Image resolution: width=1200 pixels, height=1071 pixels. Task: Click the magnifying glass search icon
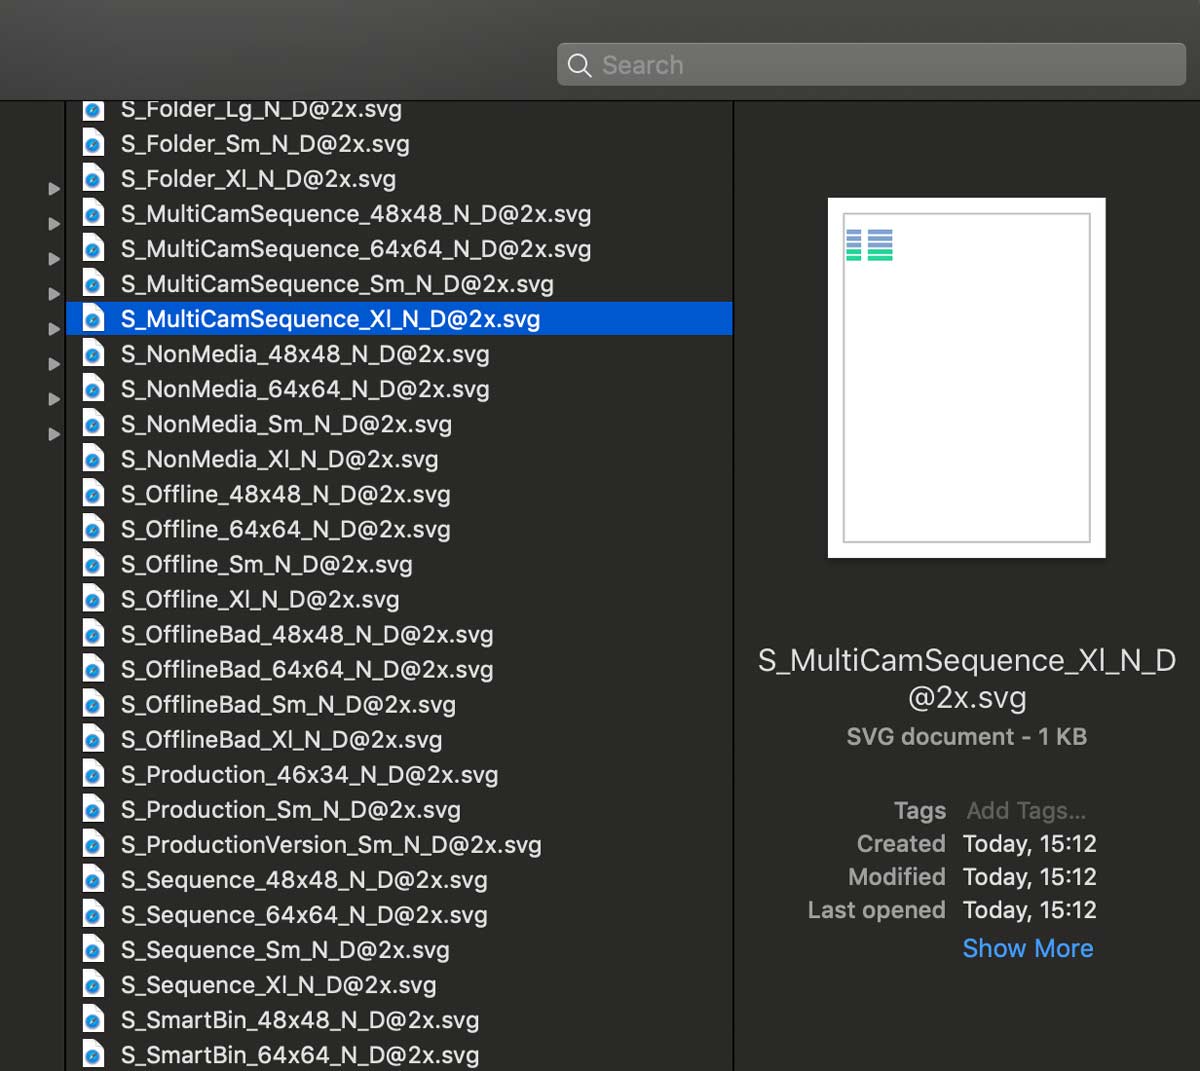pyautogui.click(x=580, y=66)
